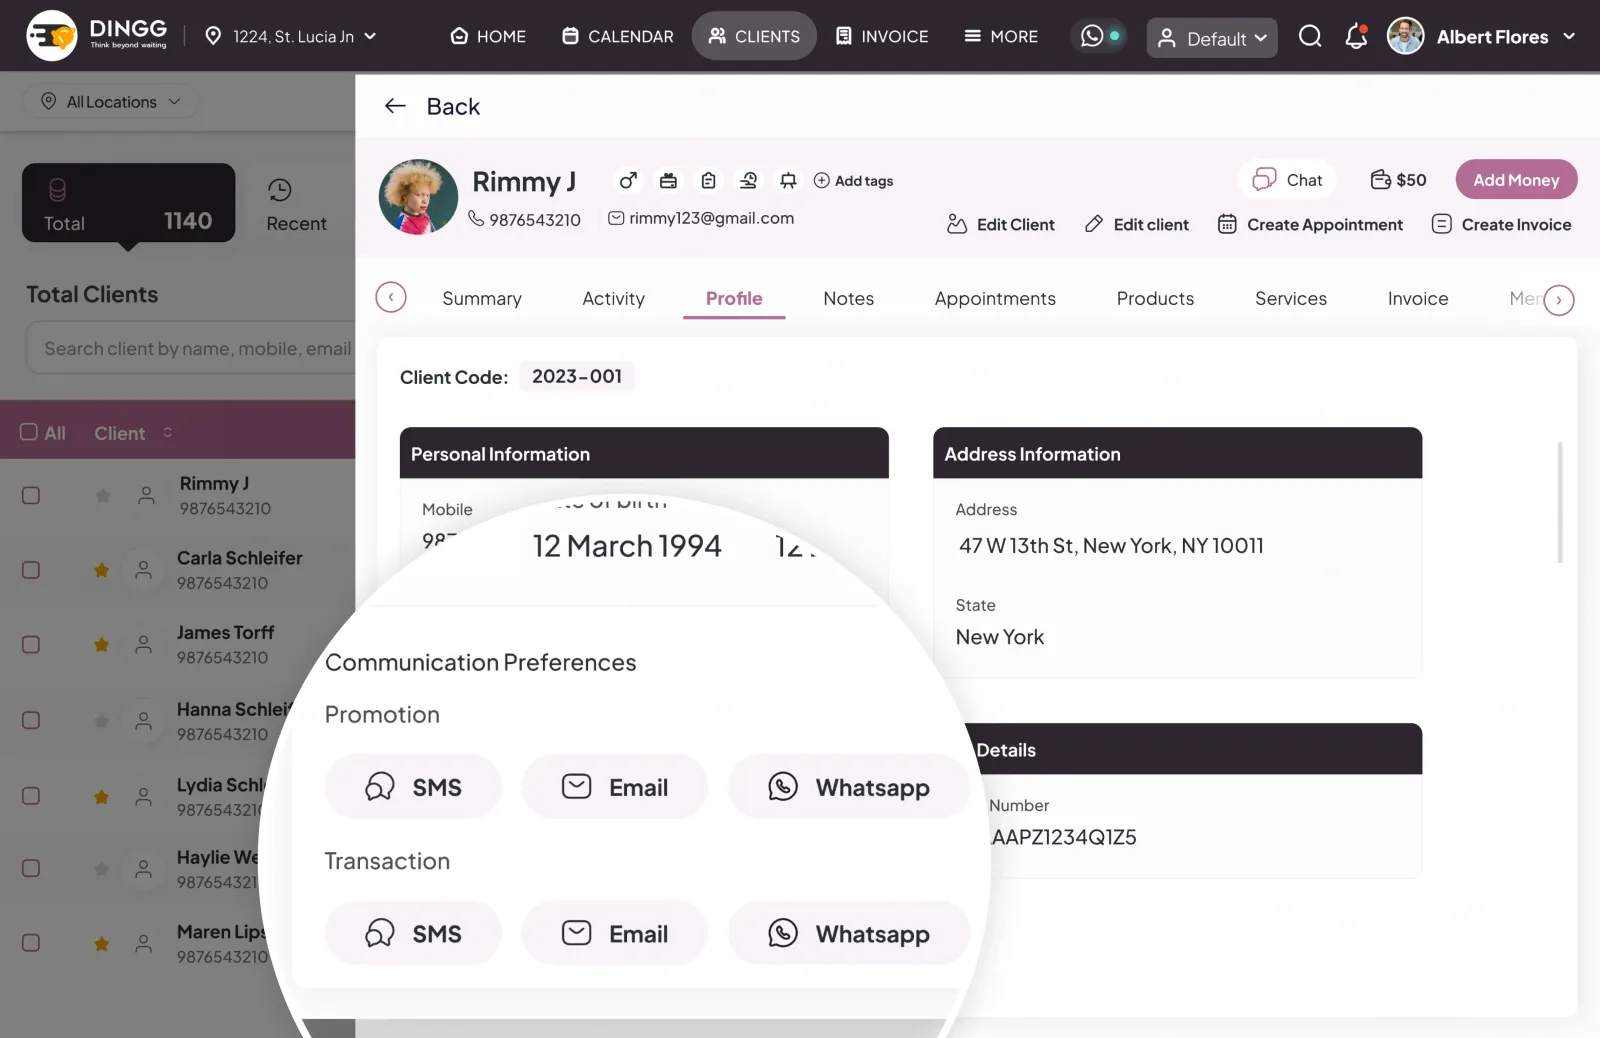The image size is (1600, 1038).
Task: Open the 1224, St. Lucia Jn location dropdown
Action: [291, 37]
